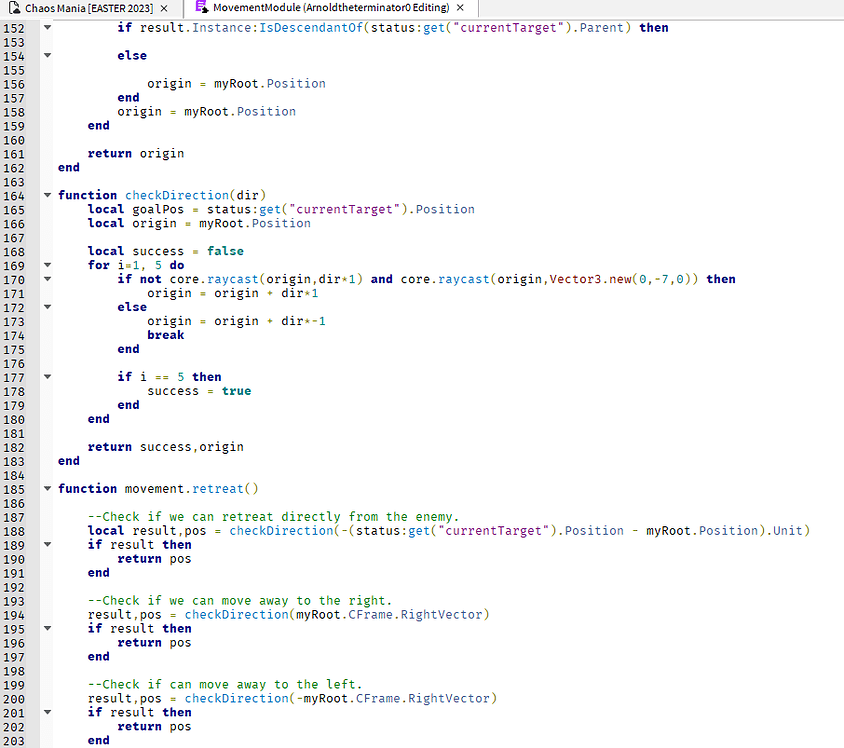Image resolution: width=844 pixels, height=748 pixels.
Task: Collapse the if i == 5 block
Action: click(x=46, y=376)
